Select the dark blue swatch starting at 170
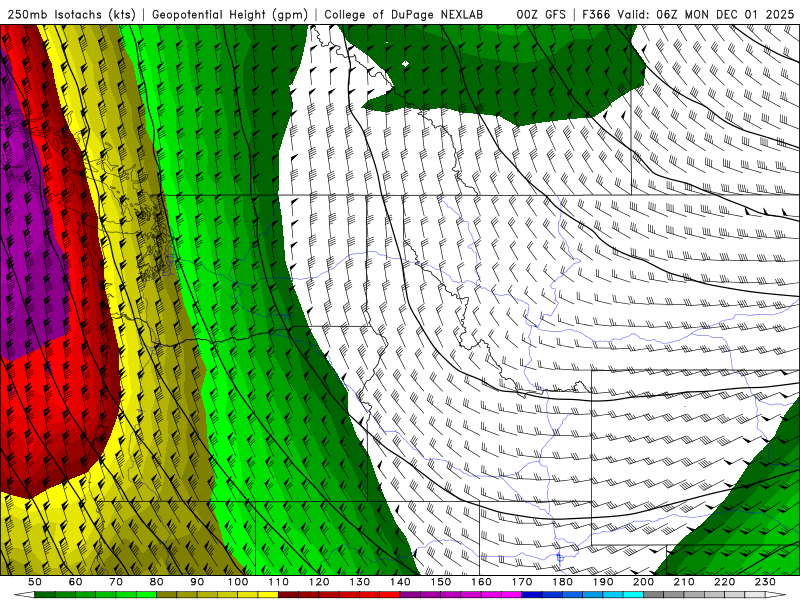The width and height of the screenshot is (800, 600). coord(532,595)
